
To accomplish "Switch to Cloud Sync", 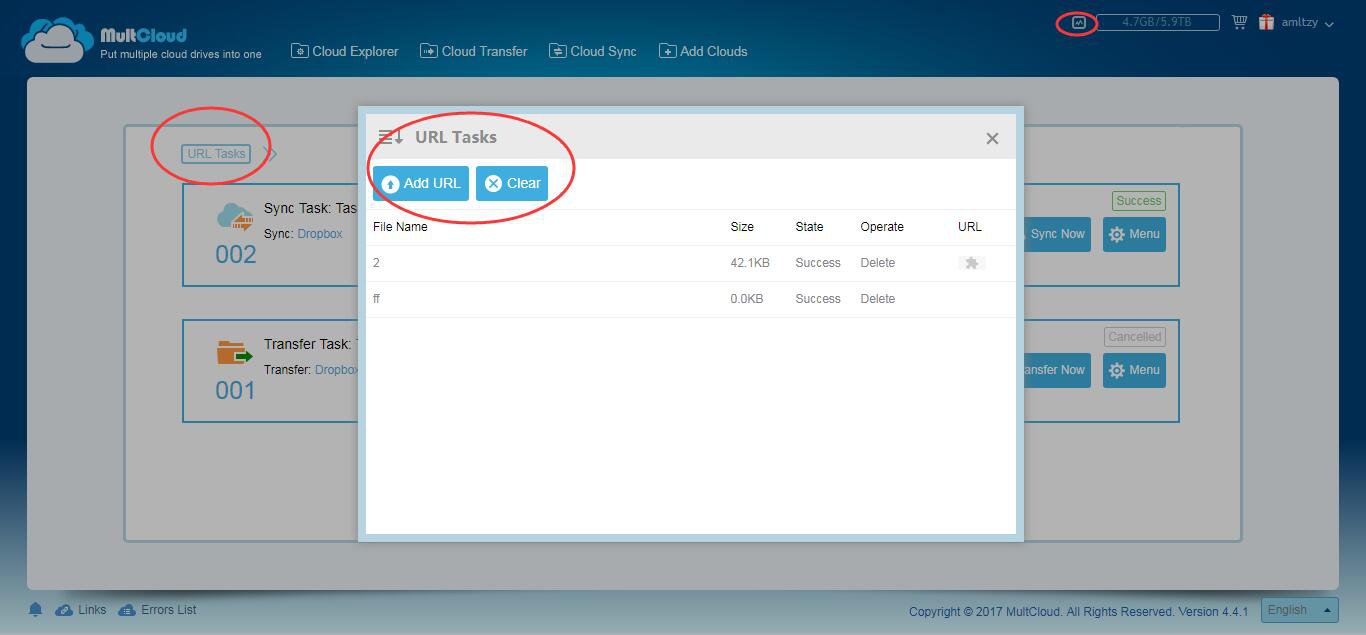I will [x=593, y=51].
